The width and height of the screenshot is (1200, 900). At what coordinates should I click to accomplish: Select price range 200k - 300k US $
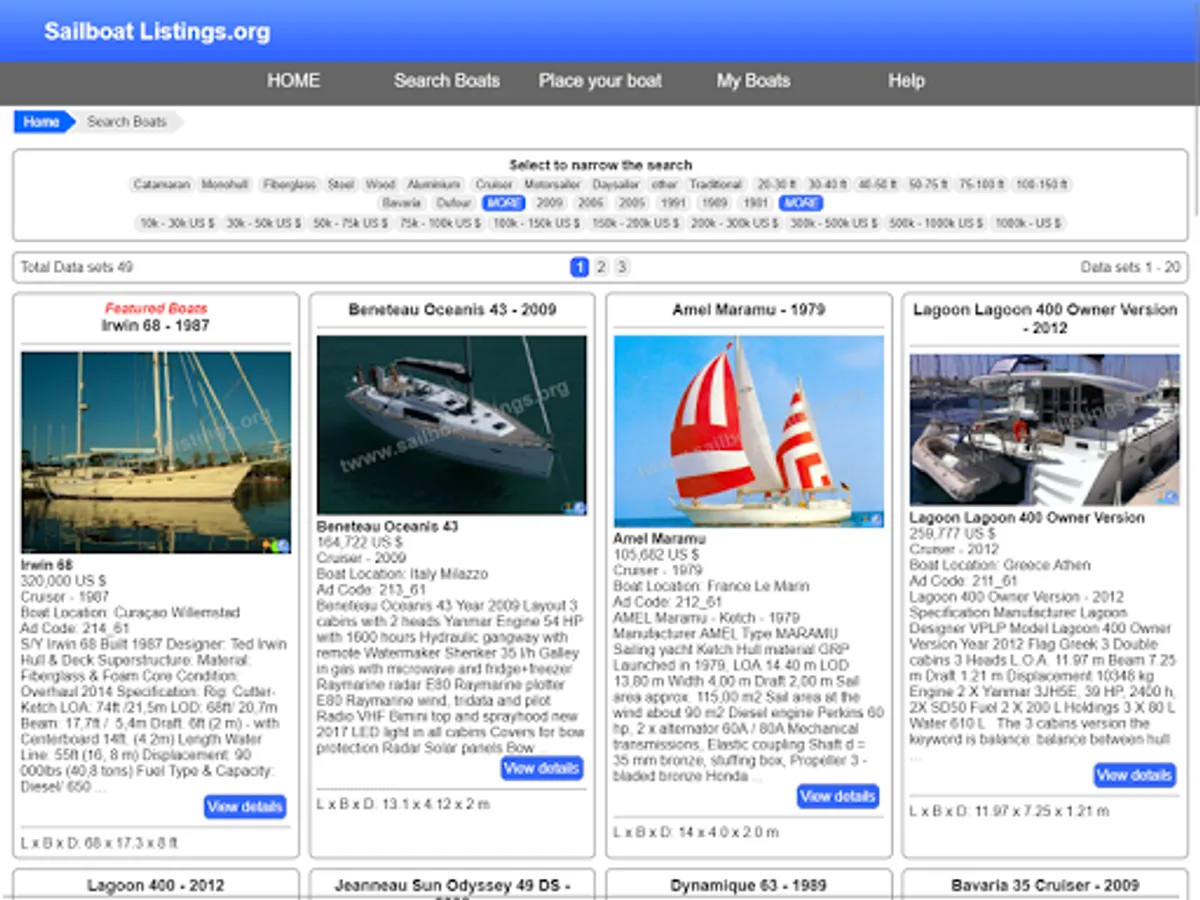[x=734, y=223]
